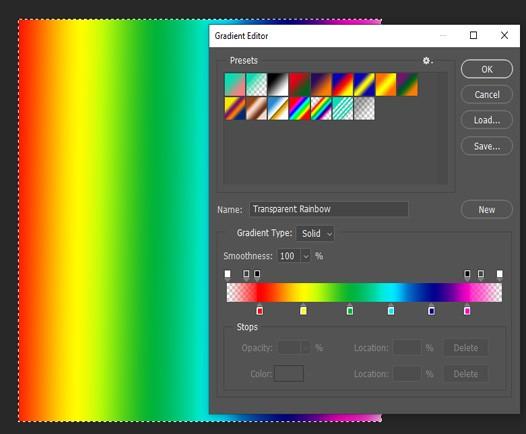
Task: Select the magenta color stop
Action: point(467,310)
